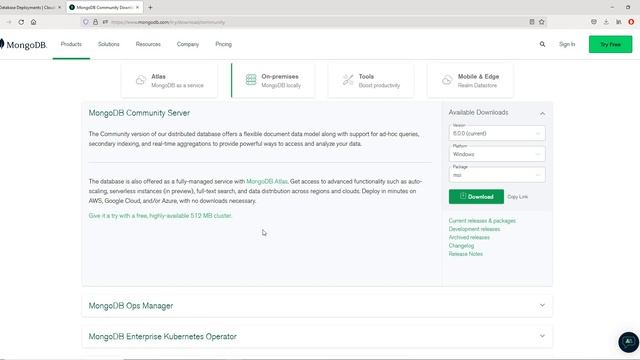The image size is (640, 360).
Task: Click the red extension icon in toolbar
Action: (631, 22)
